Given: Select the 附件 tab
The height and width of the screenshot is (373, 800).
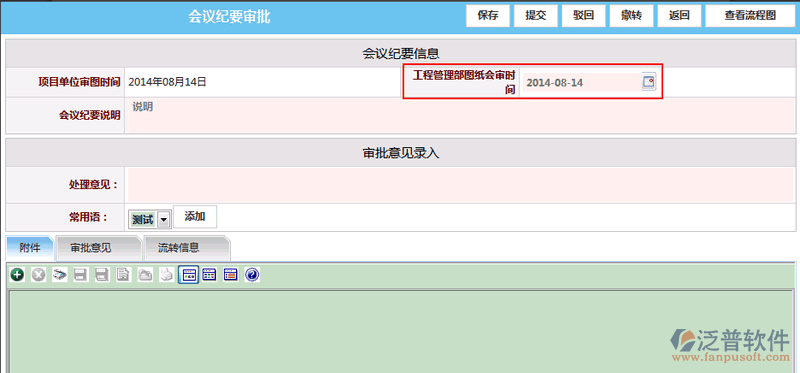Looking at the screenshot, I should [x=30, y=248].
